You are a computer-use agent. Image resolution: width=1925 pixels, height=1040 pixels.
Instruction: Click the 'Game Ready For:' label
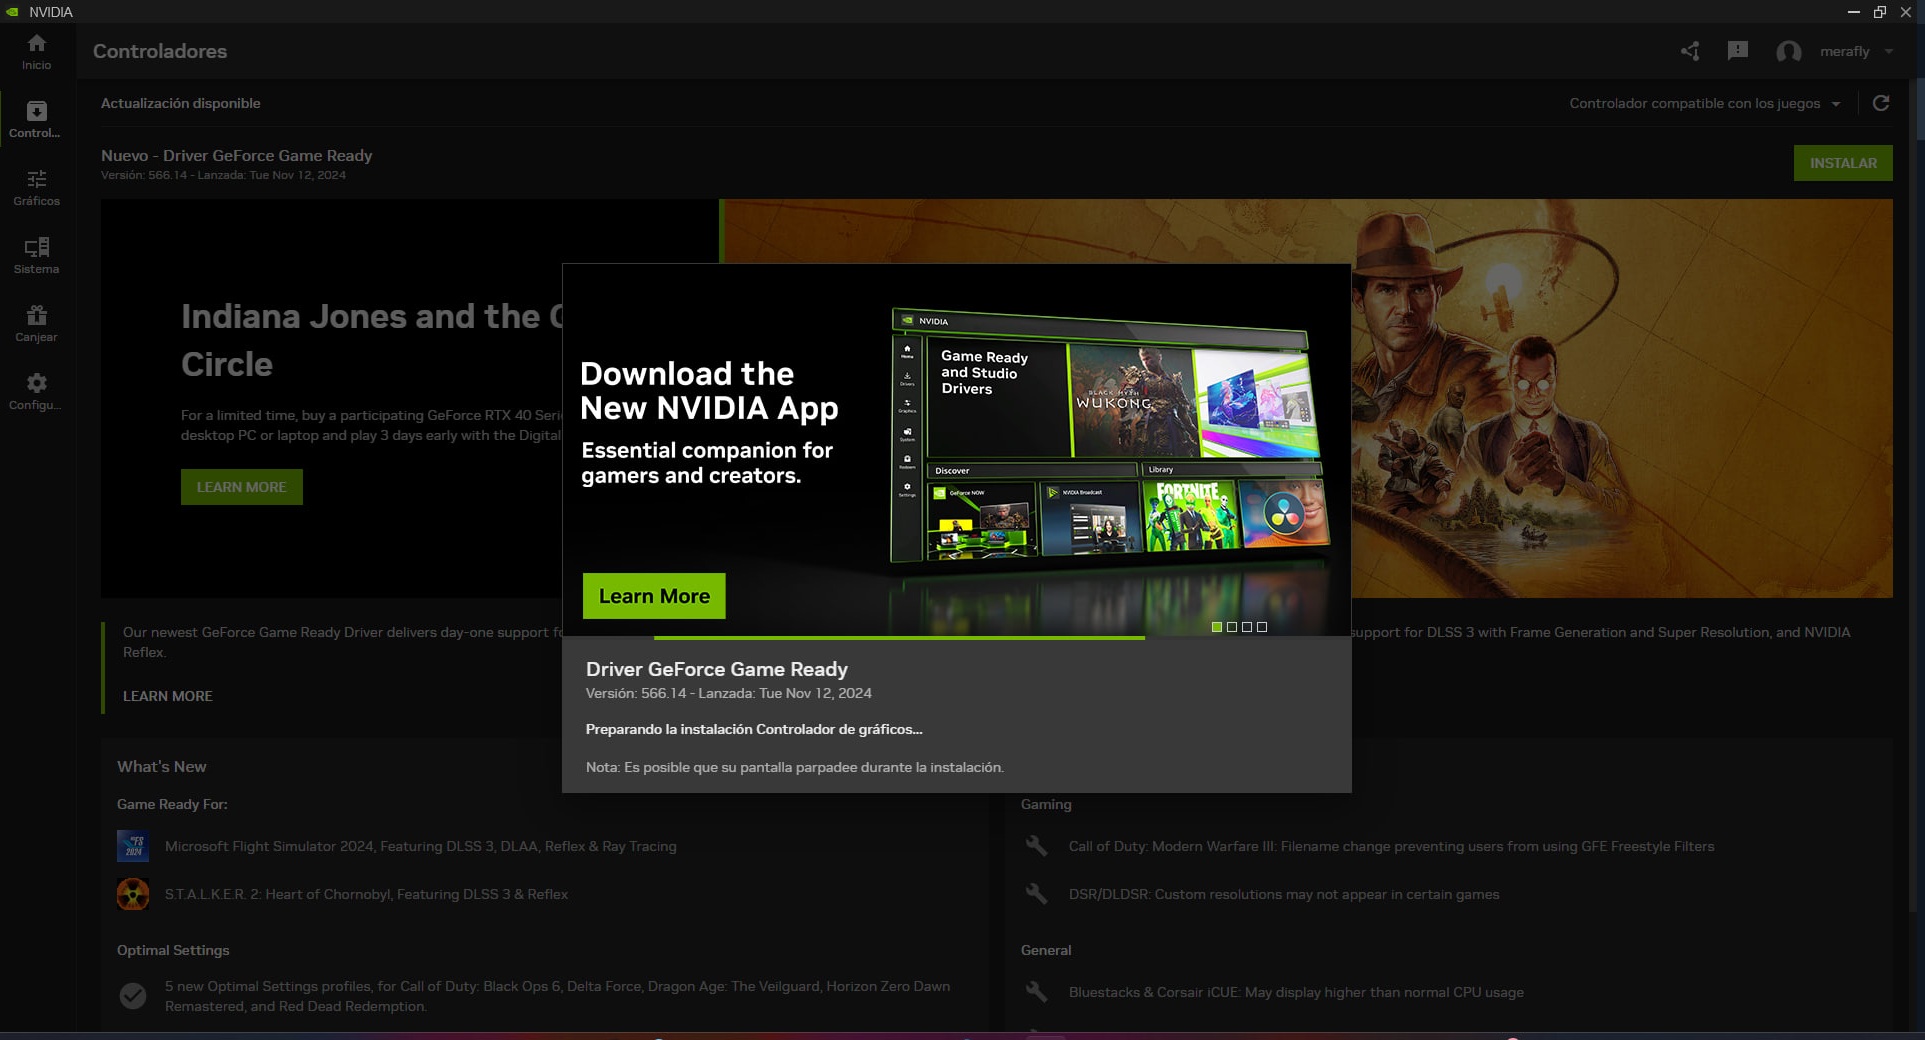[172, 804]
